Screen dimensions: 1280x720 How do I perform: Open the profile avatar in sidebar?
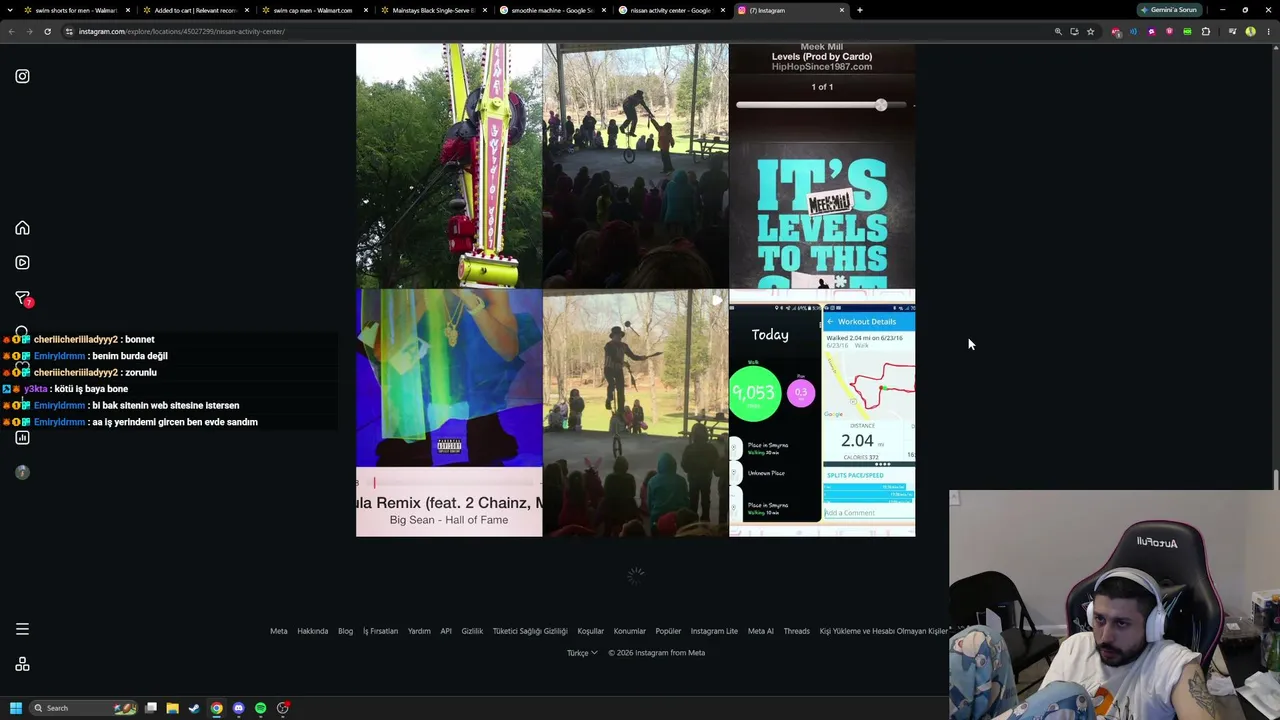[x=22, y=472]
